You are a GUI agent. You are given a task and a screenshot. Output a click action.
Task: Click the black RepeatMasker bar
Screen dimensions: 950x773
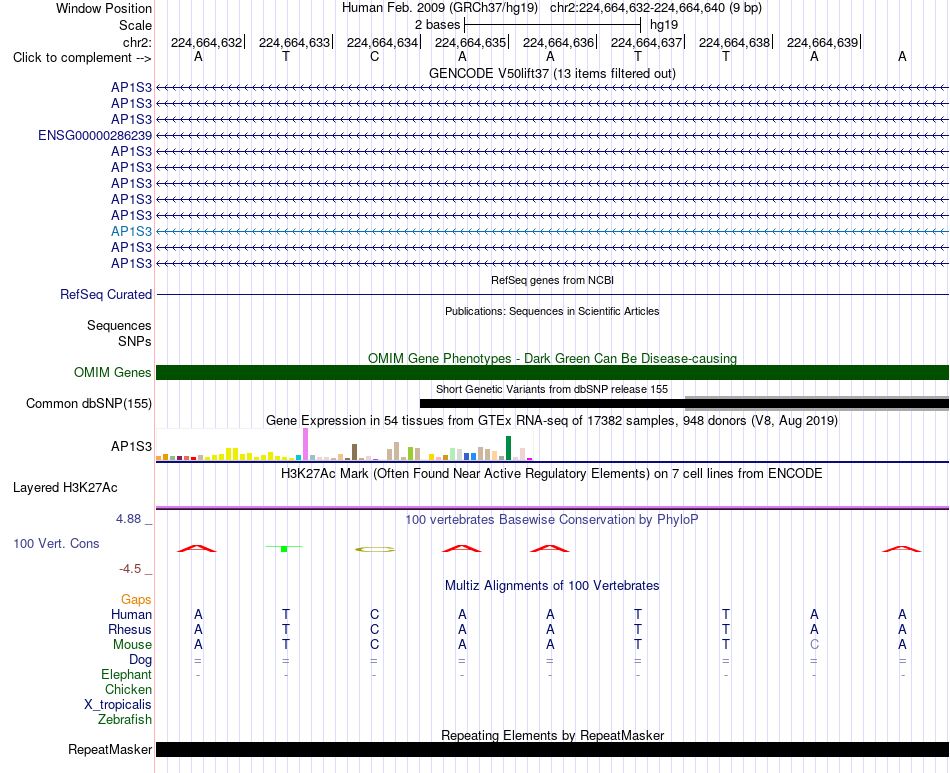pyautogui.click(x=552, y=749)
